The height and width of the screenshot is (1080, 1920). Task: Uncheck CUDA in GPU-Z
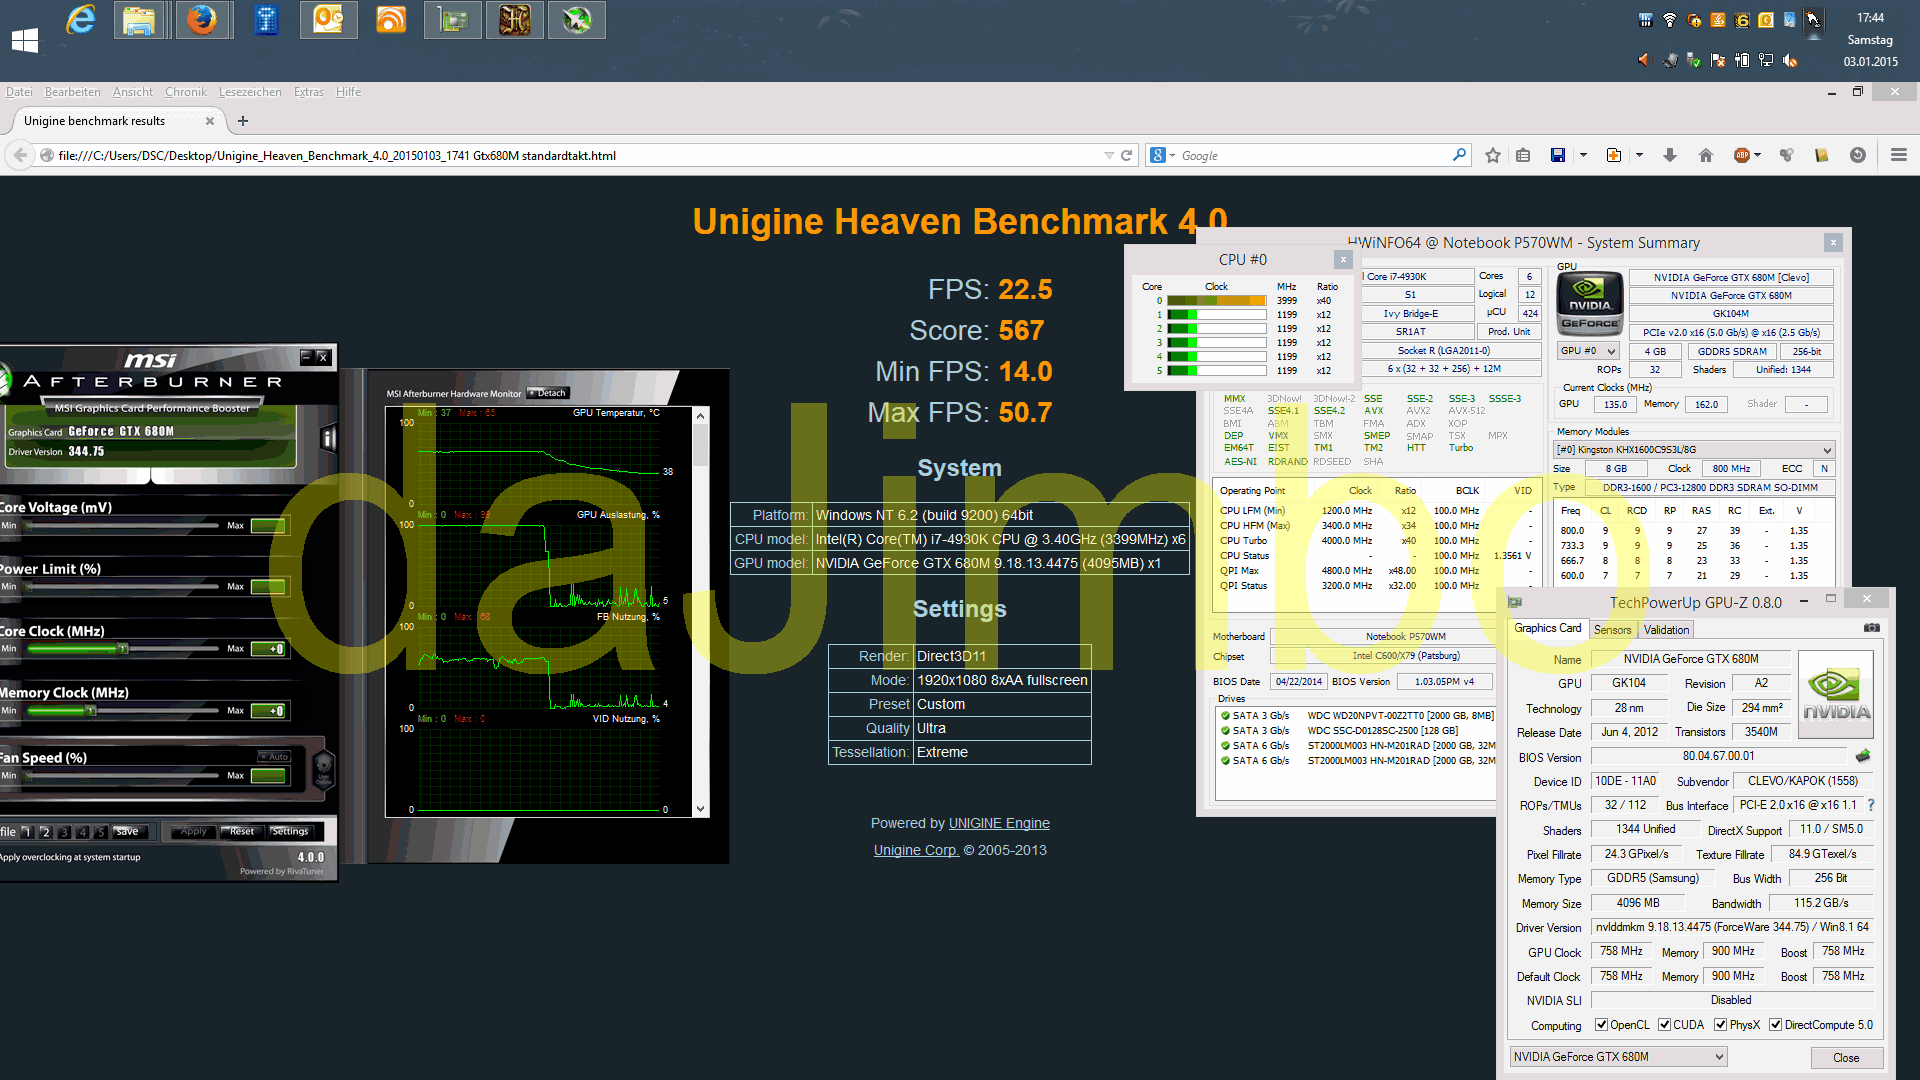coord(1664,1025)
